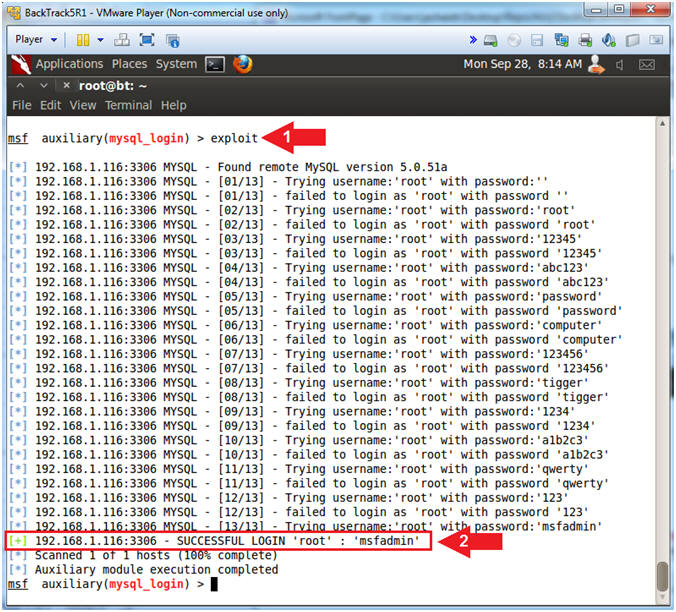Click the floppy drive device icon

(x=537, y=41)
